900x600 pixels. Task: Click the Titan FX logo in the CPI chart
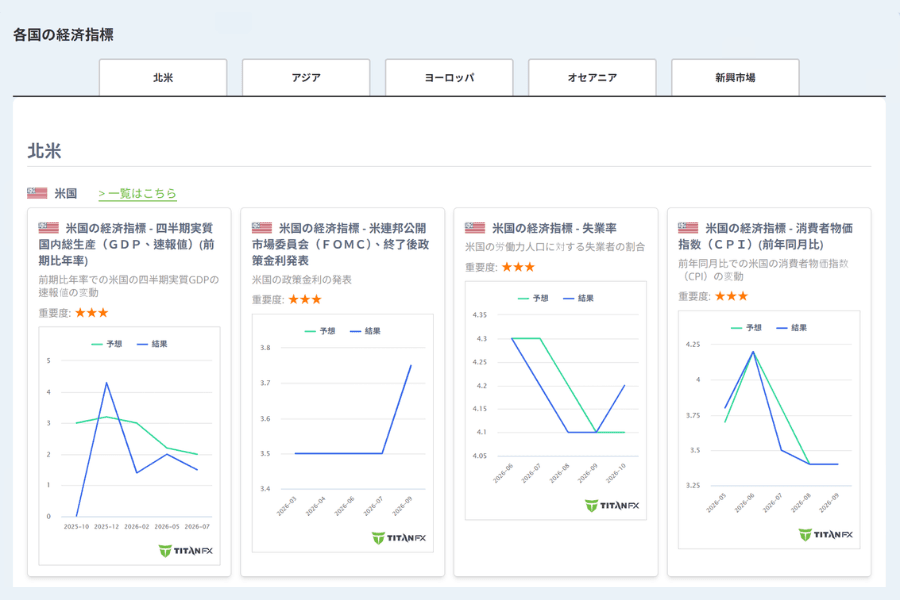(x=825, y=535)
